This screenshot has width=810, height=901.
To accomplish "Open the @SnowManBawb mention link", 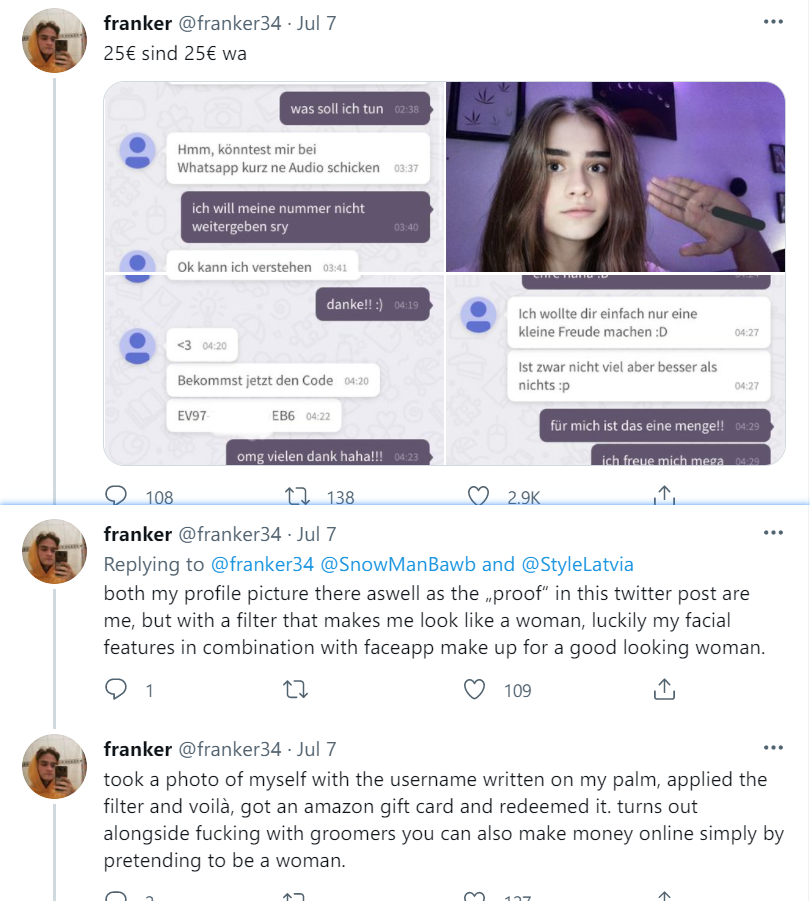I will (x=398, y=564).
